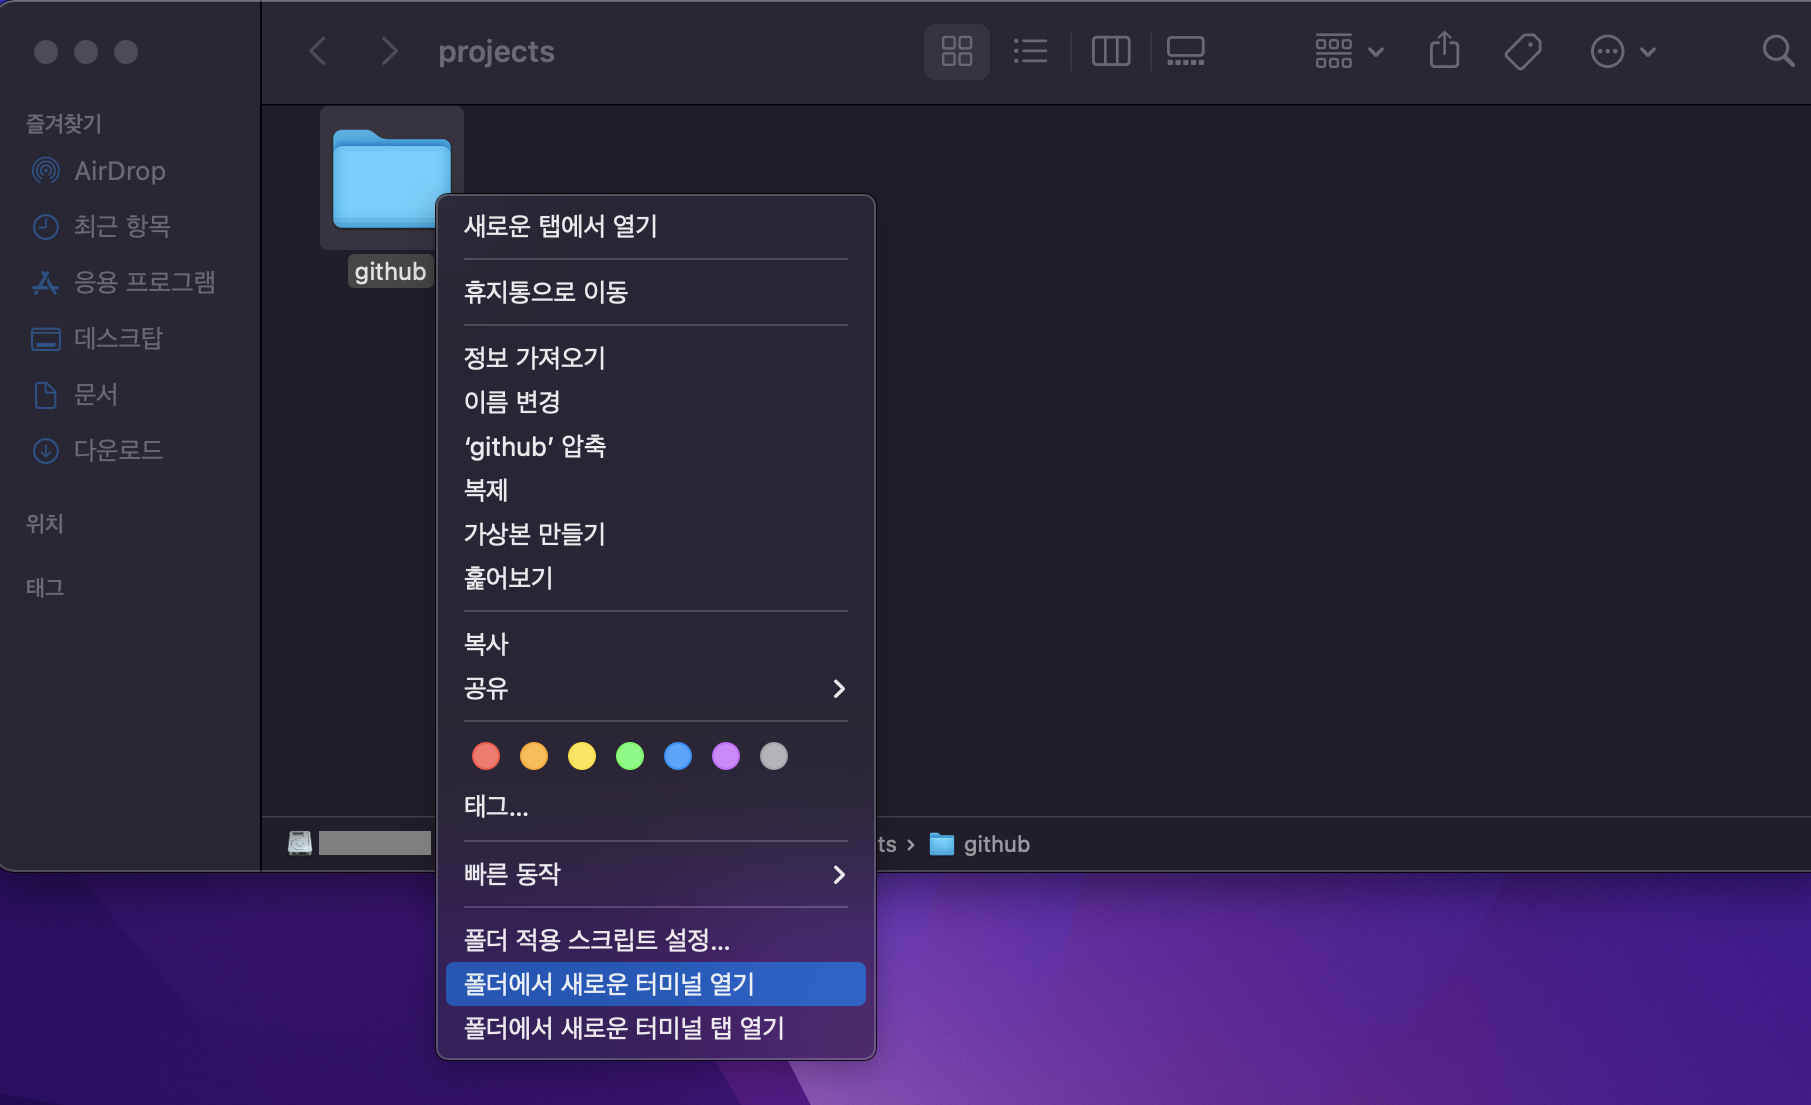
Task: Apply the purple tag color
Action: coord(726,756)
